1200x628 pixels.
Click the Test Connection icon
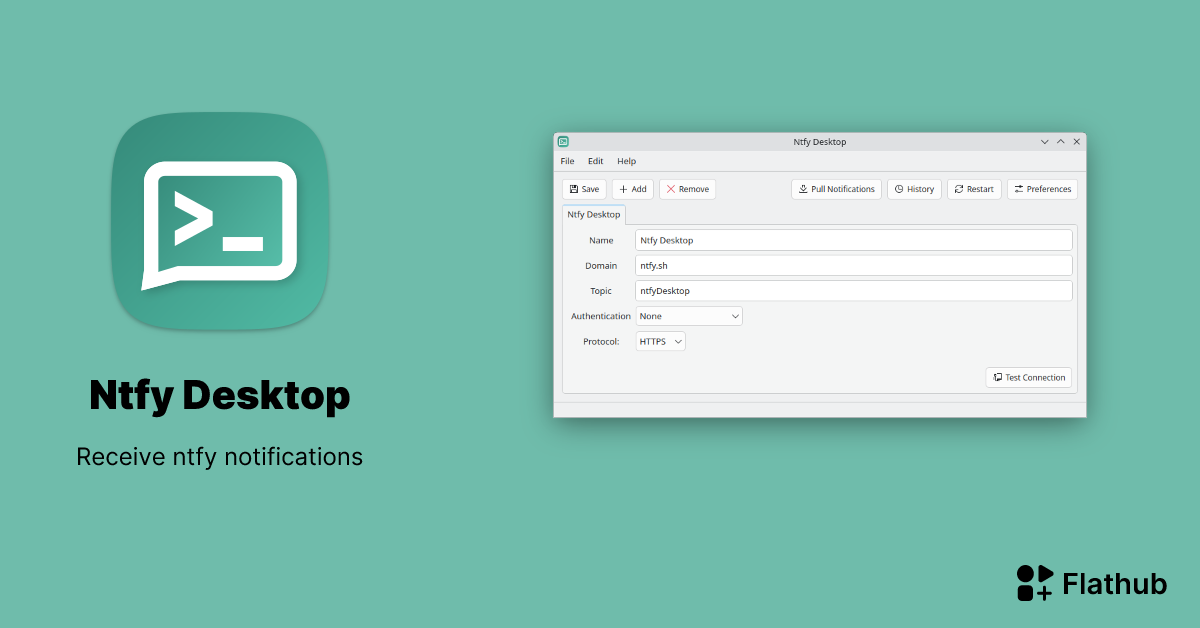point(998,377)
